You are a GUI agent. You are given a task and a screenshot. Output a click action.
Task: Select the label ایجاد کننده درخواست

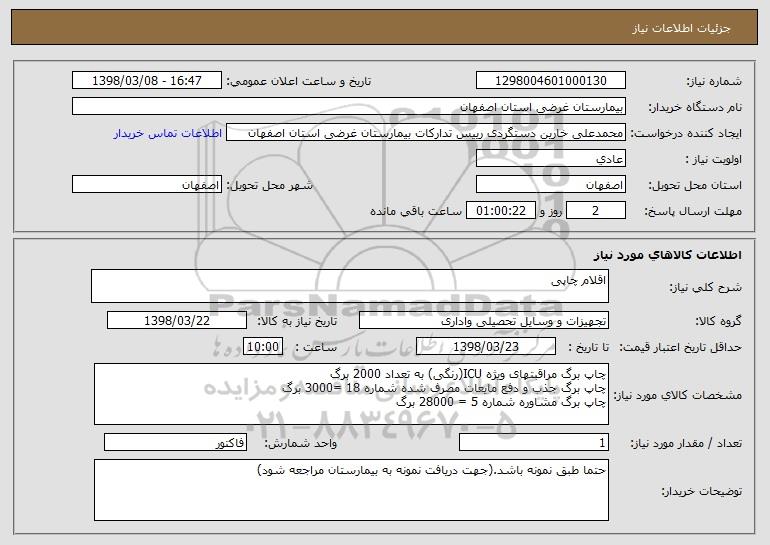(x=686, y=133)
